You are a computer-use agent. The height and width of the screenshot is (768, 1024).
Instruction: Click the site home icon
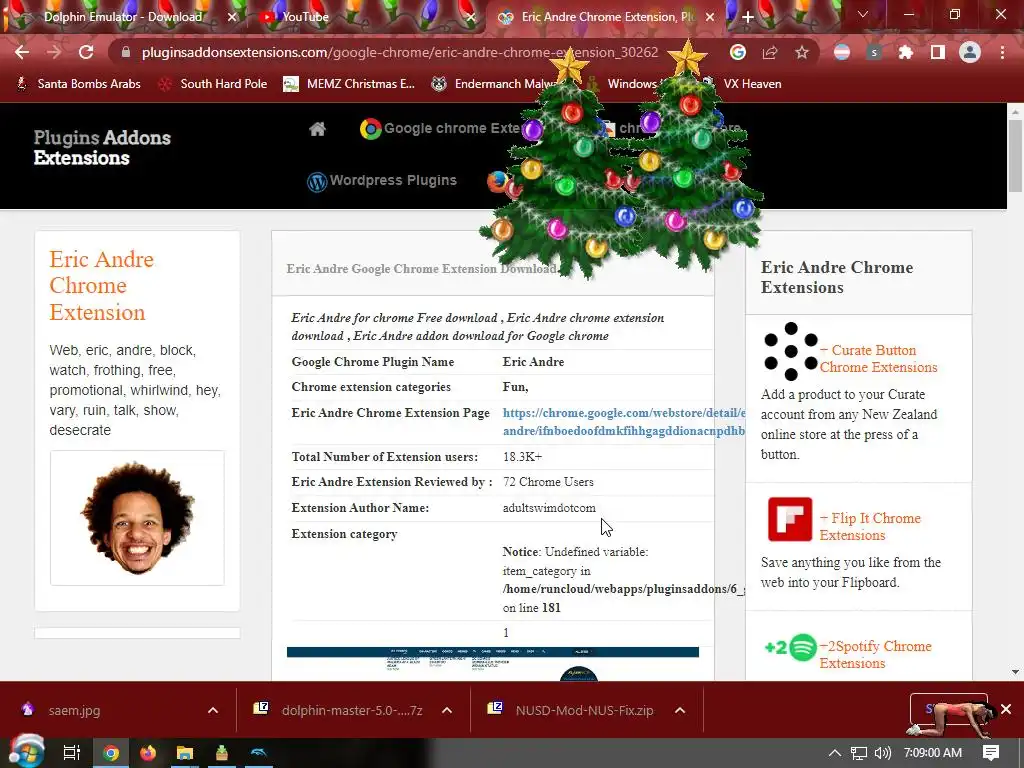317,129
